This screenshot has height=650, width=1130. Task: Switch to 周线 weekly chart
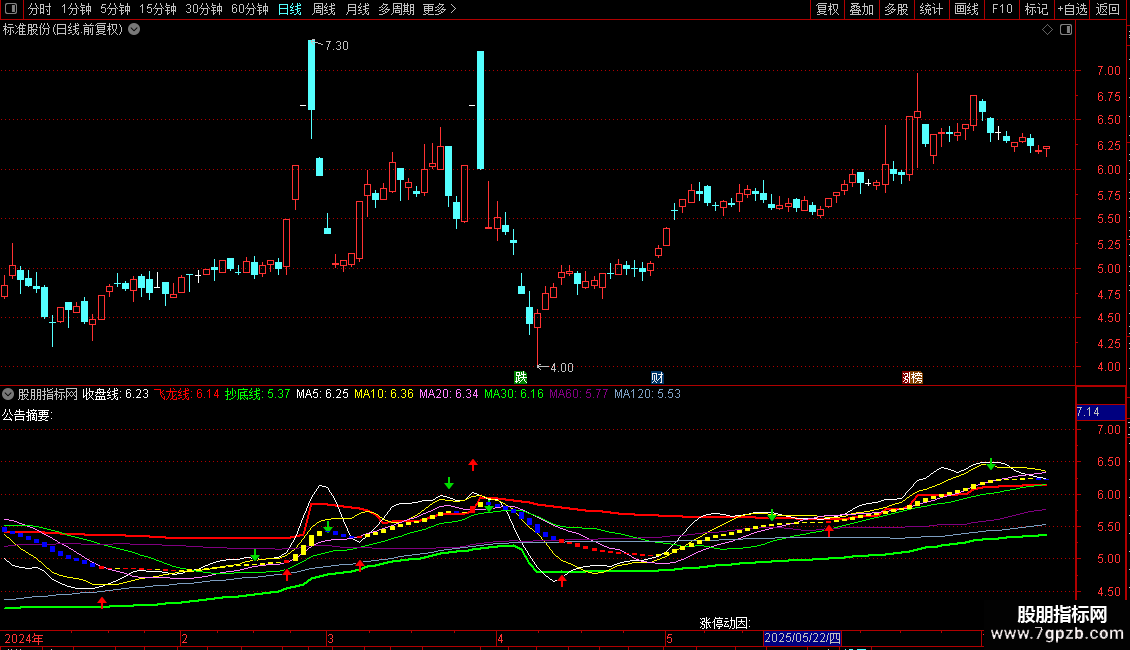click(324, 9)
